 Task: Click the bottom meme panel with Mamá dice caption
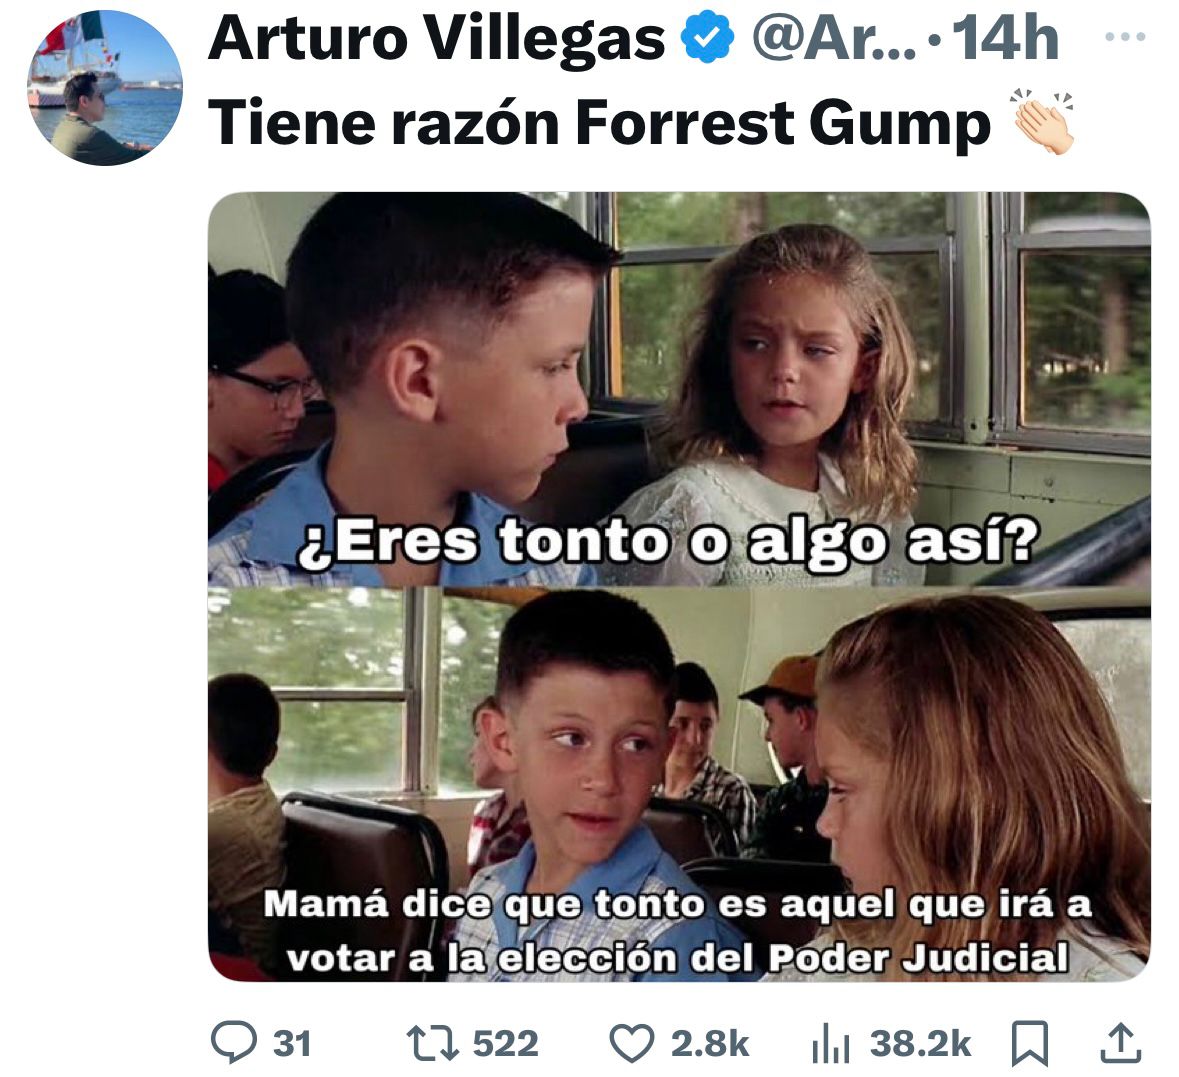tap(679, 784)
